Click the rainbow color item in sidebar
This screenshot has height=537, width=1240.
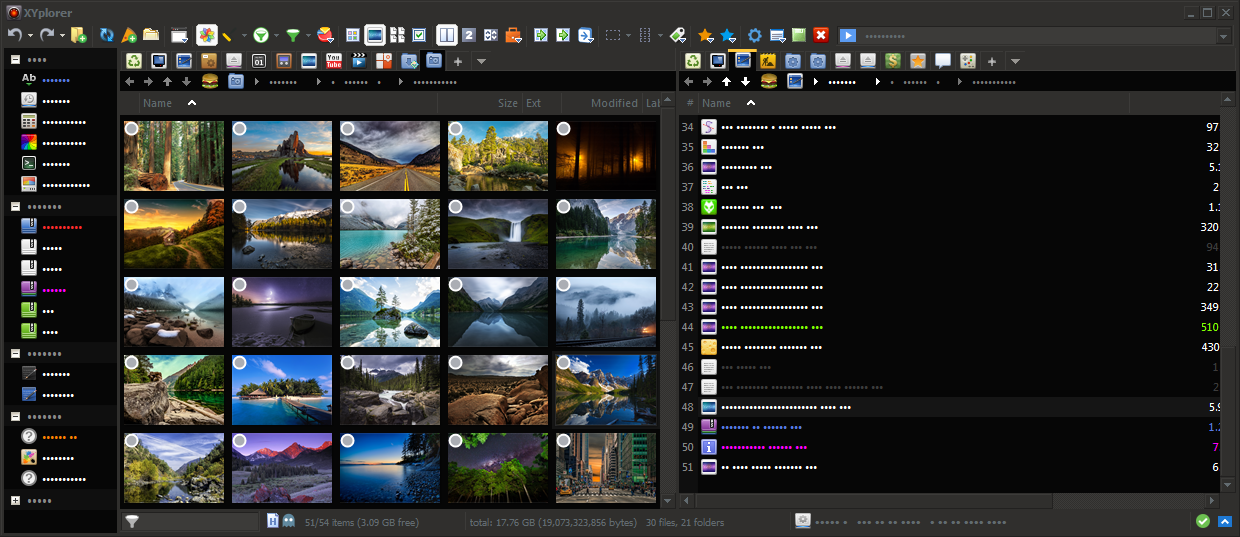[29, 141]
